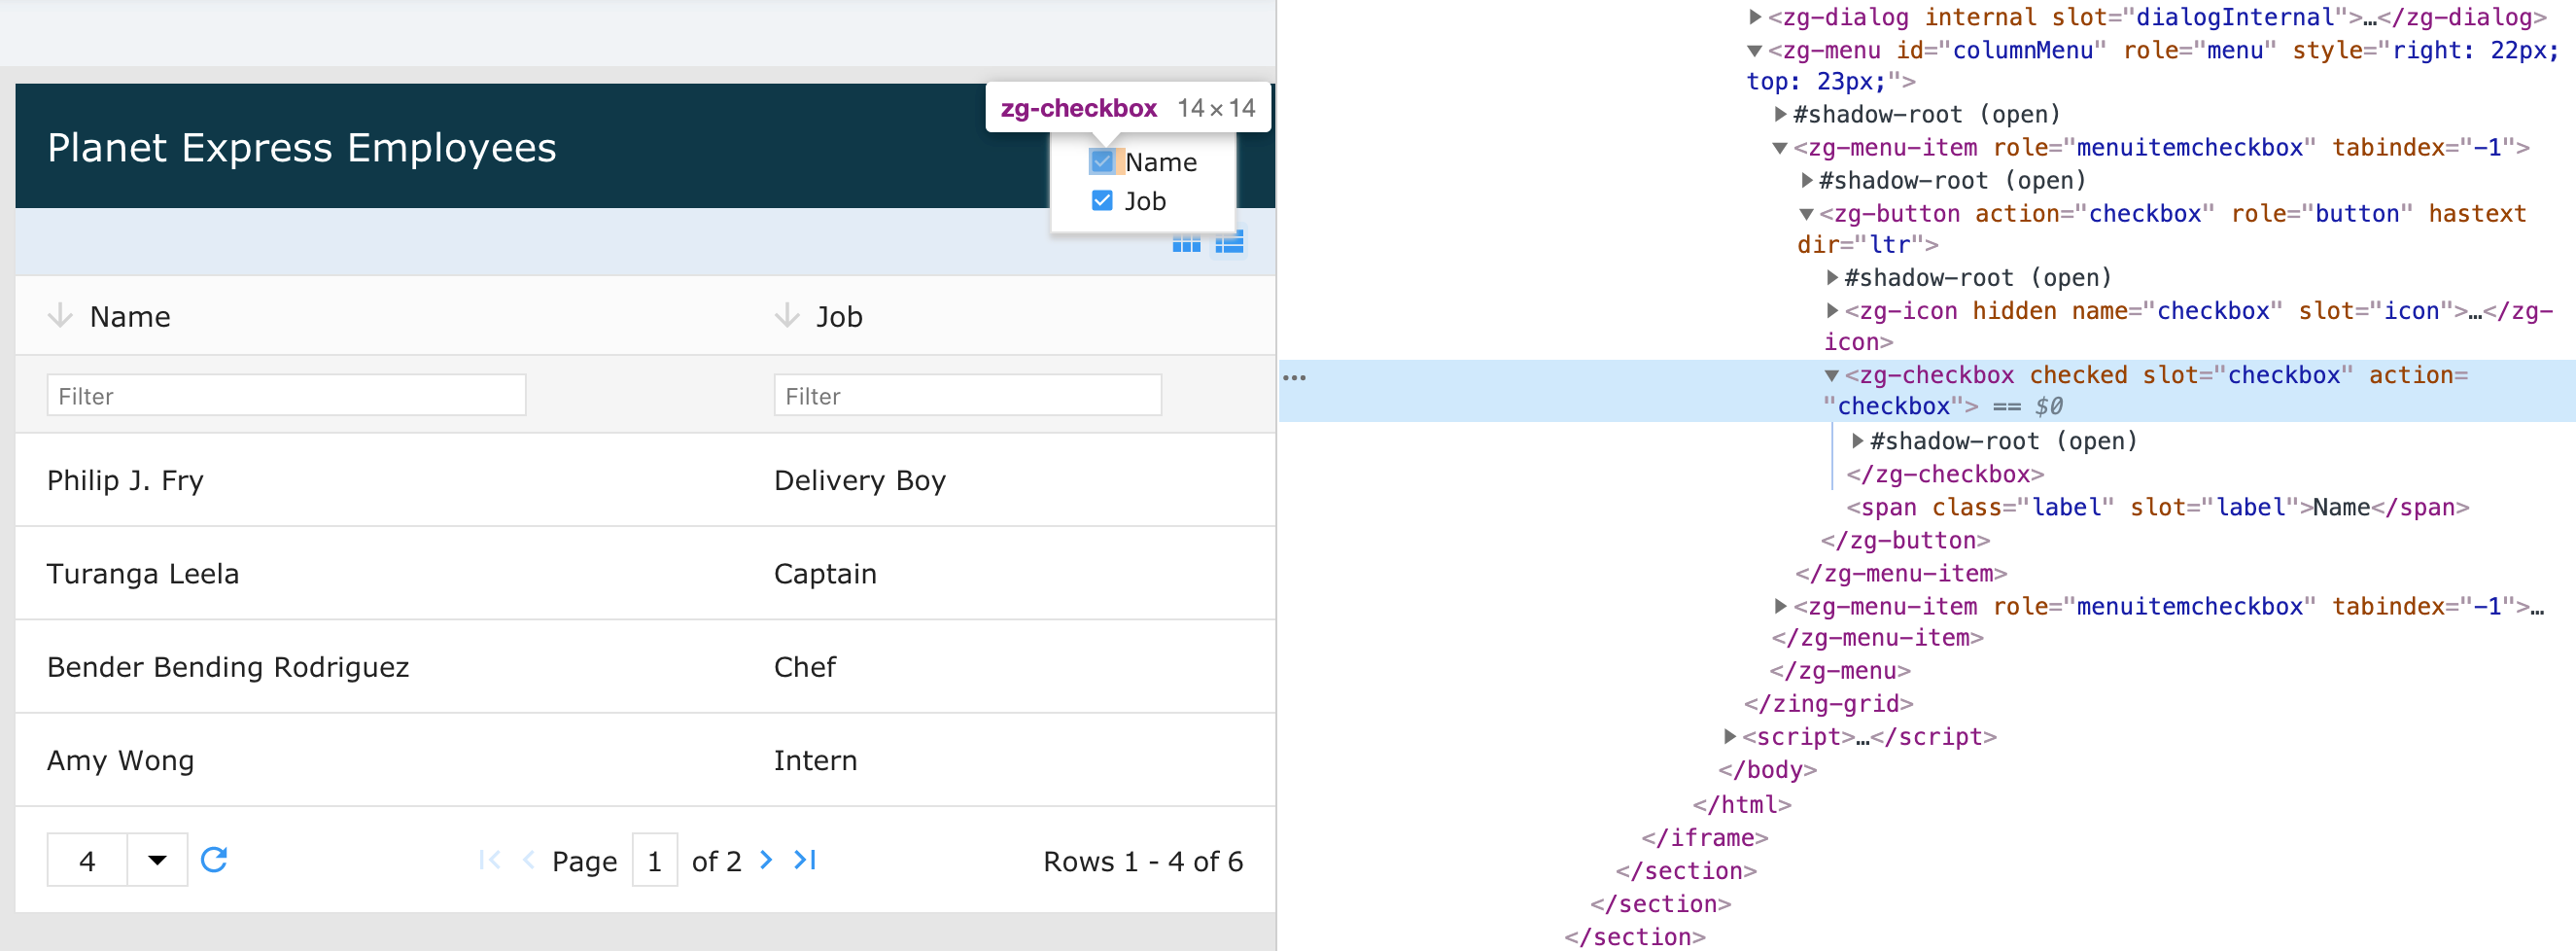Image resolution: width=2576 pixels, height=951 pixels.
Task: Open the rows-per-page dropdown
Action: 157,859
